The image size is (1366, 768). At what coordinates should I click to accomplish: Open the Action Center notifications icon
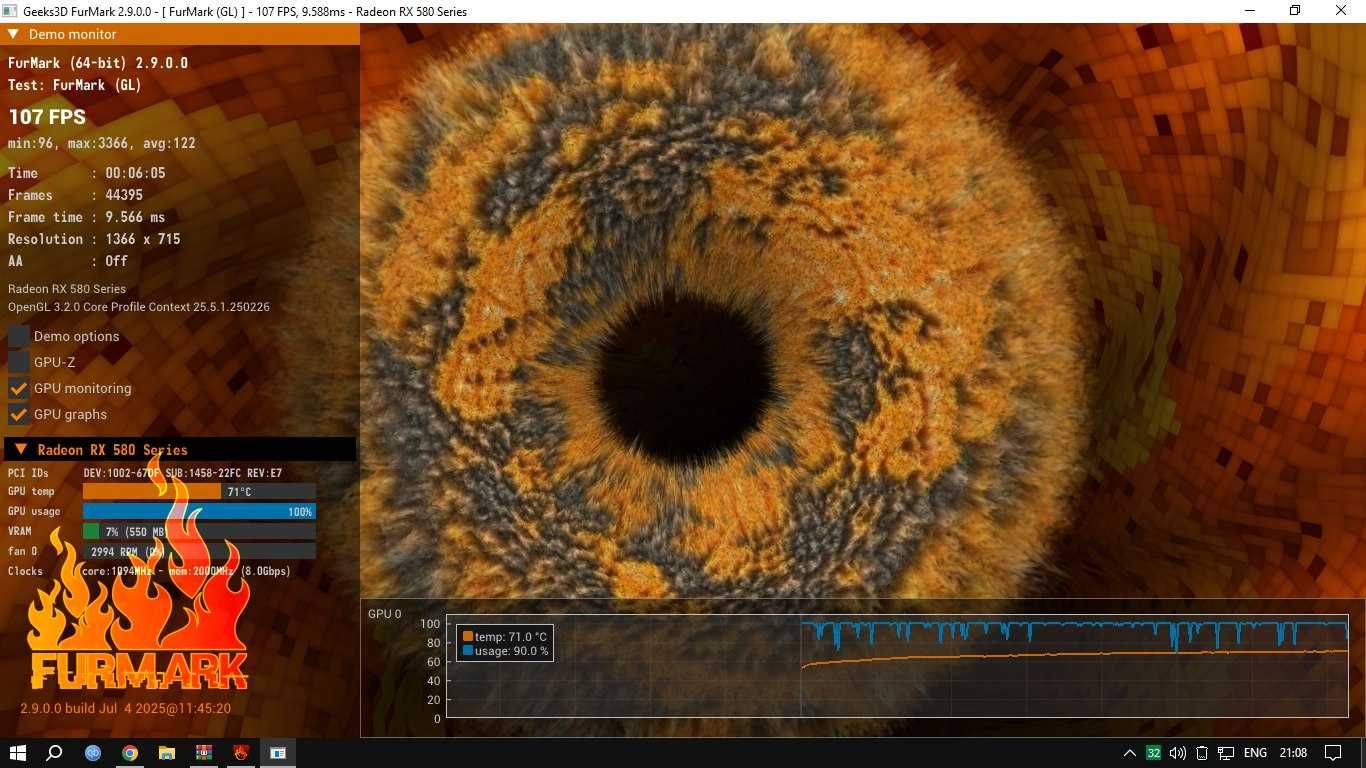1333,753
